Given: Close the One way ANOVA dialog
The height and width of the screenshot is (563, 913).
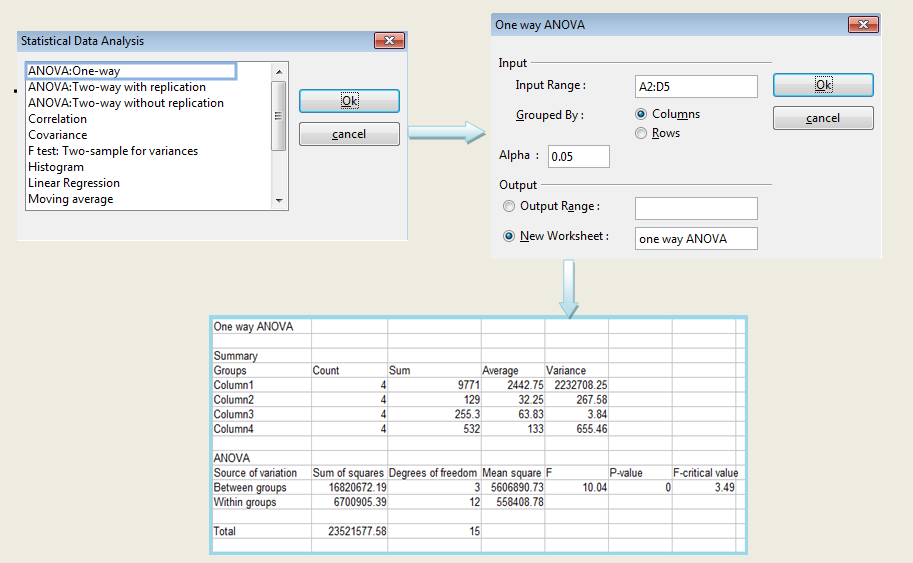Looking at the screenshot, I should 863,24.
